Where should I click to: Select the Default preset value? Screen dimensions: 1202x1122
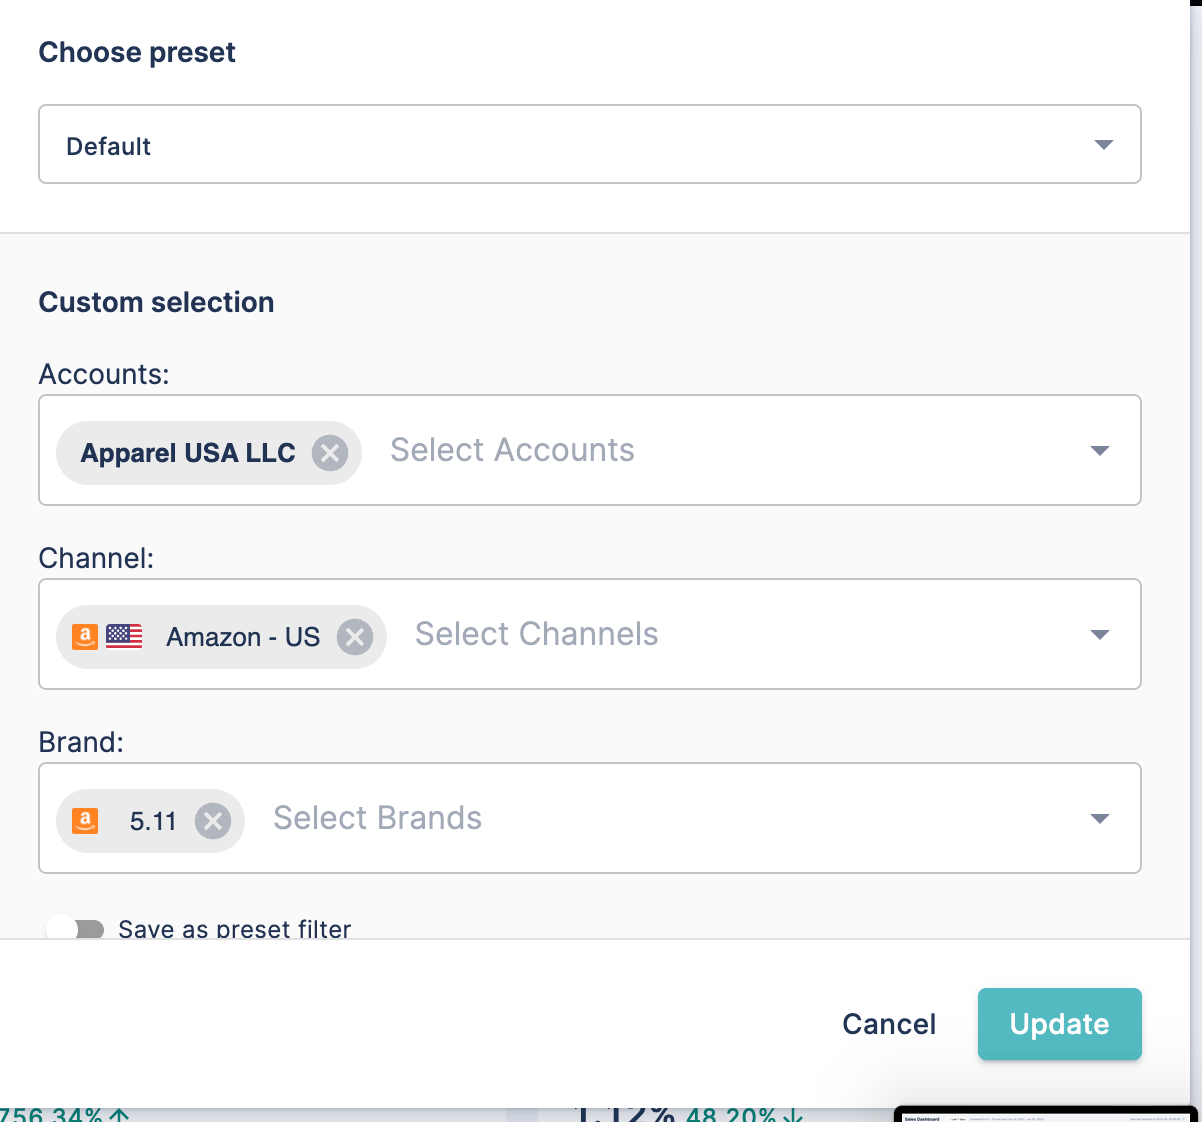(x=109, y=146)
